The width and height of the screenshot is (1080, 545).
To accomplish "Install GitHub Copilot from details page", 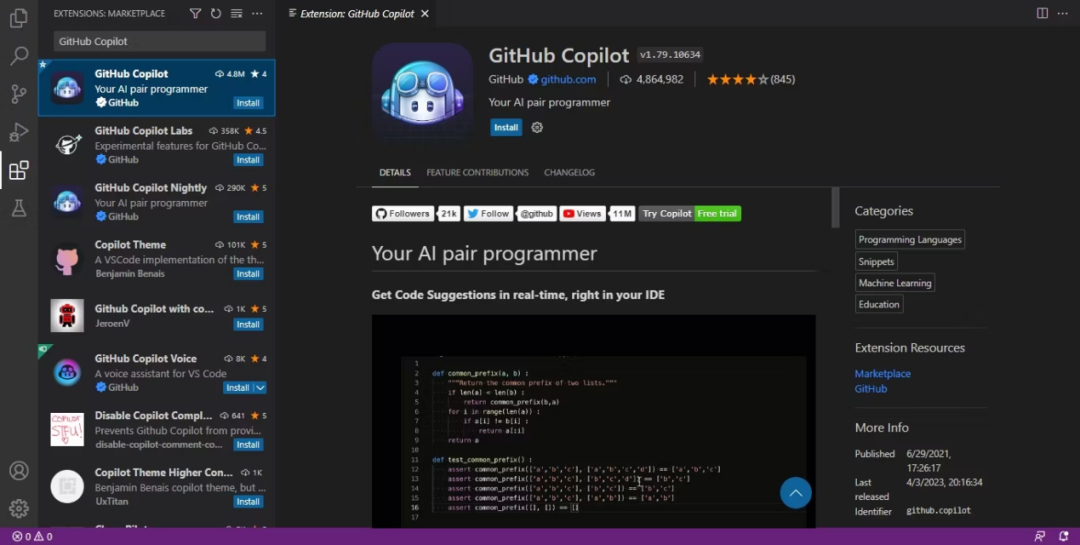I will (506, 128).
